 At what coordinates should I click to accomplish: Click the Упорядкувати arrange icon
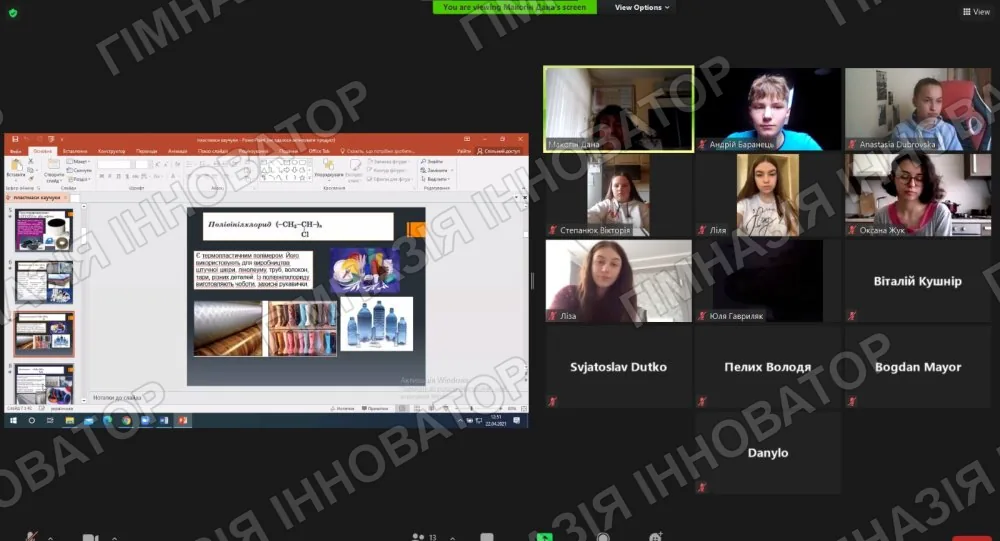click(x=328, y=165)
